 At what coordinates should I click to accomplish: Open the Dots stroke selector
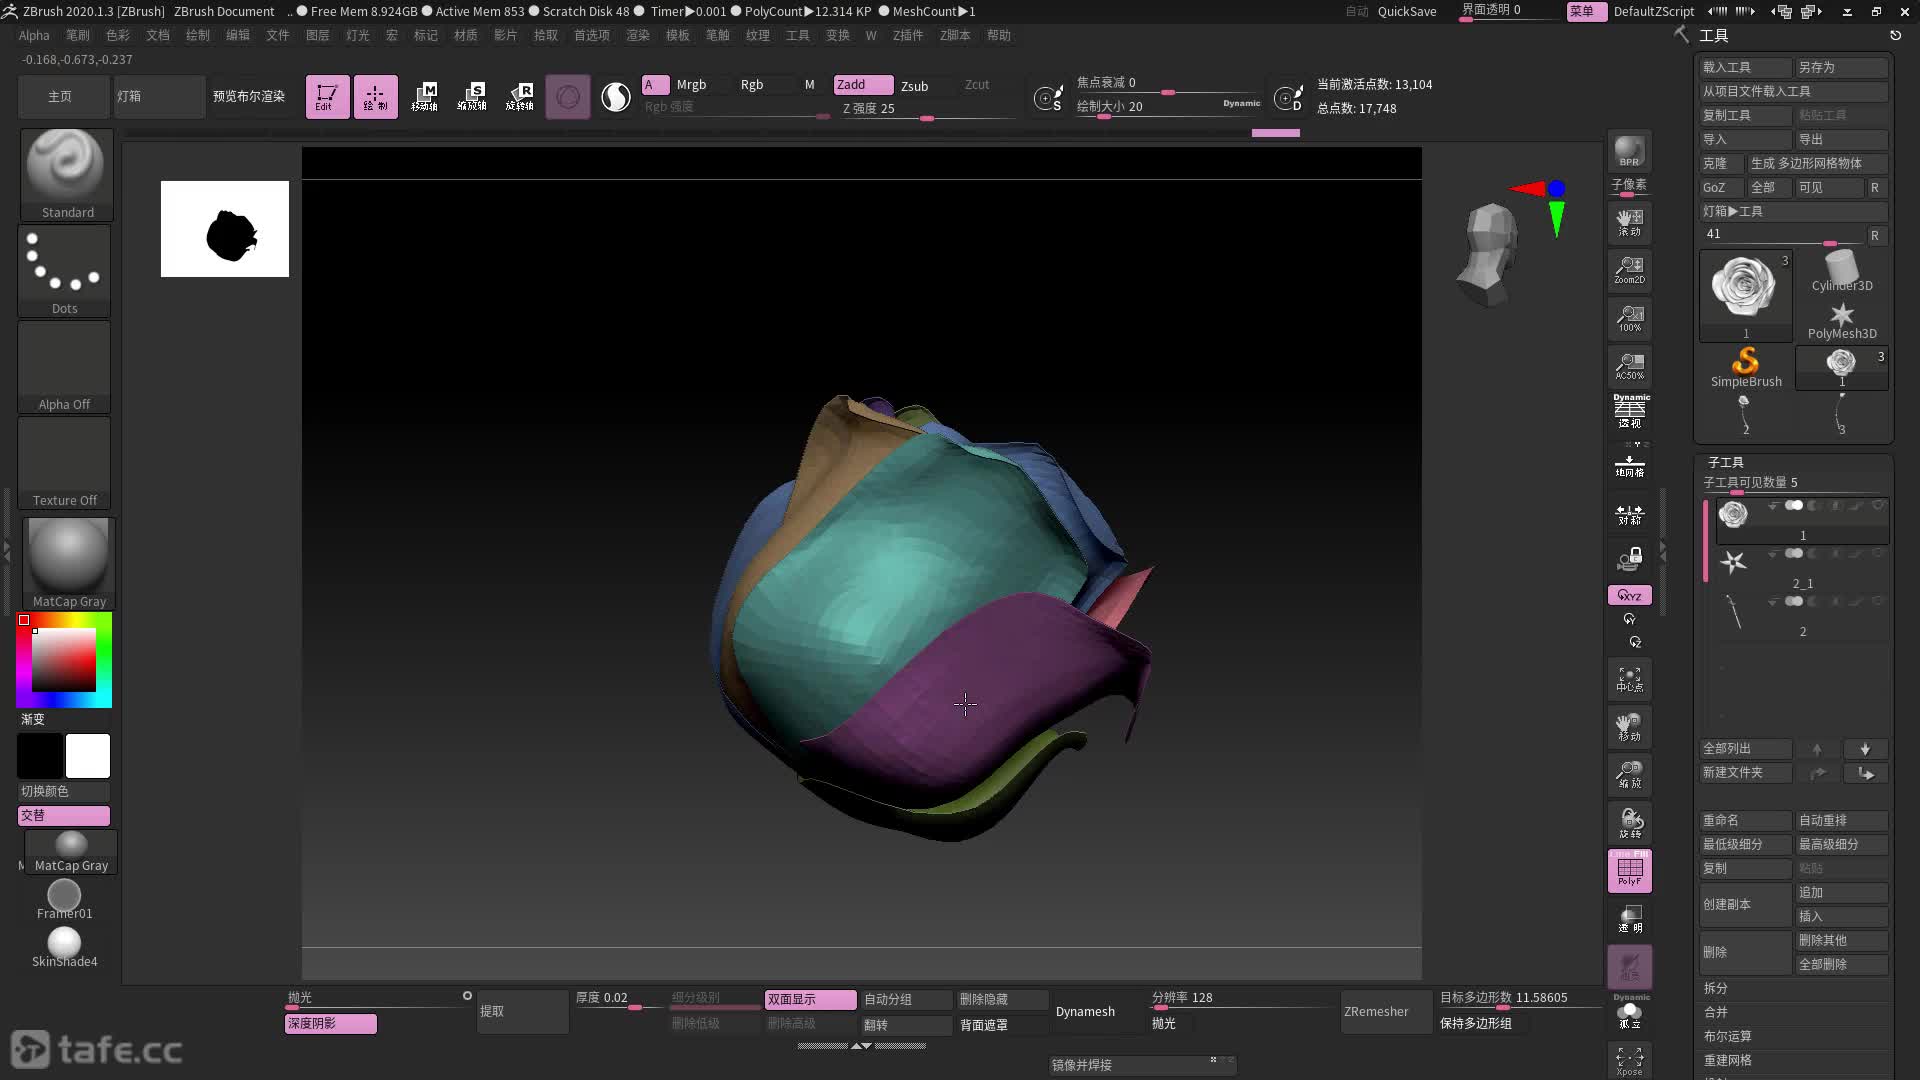click(64, 268)
